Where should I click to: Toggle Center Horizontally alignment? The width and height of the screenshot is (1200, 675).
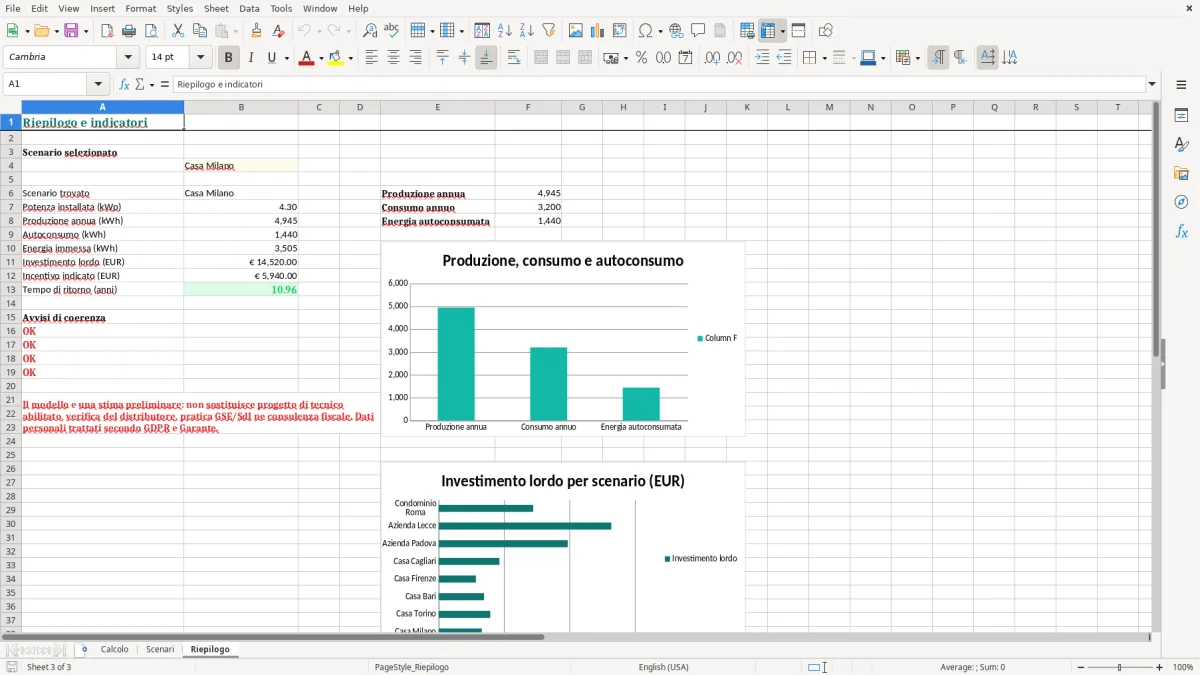[x=394, y=58]
